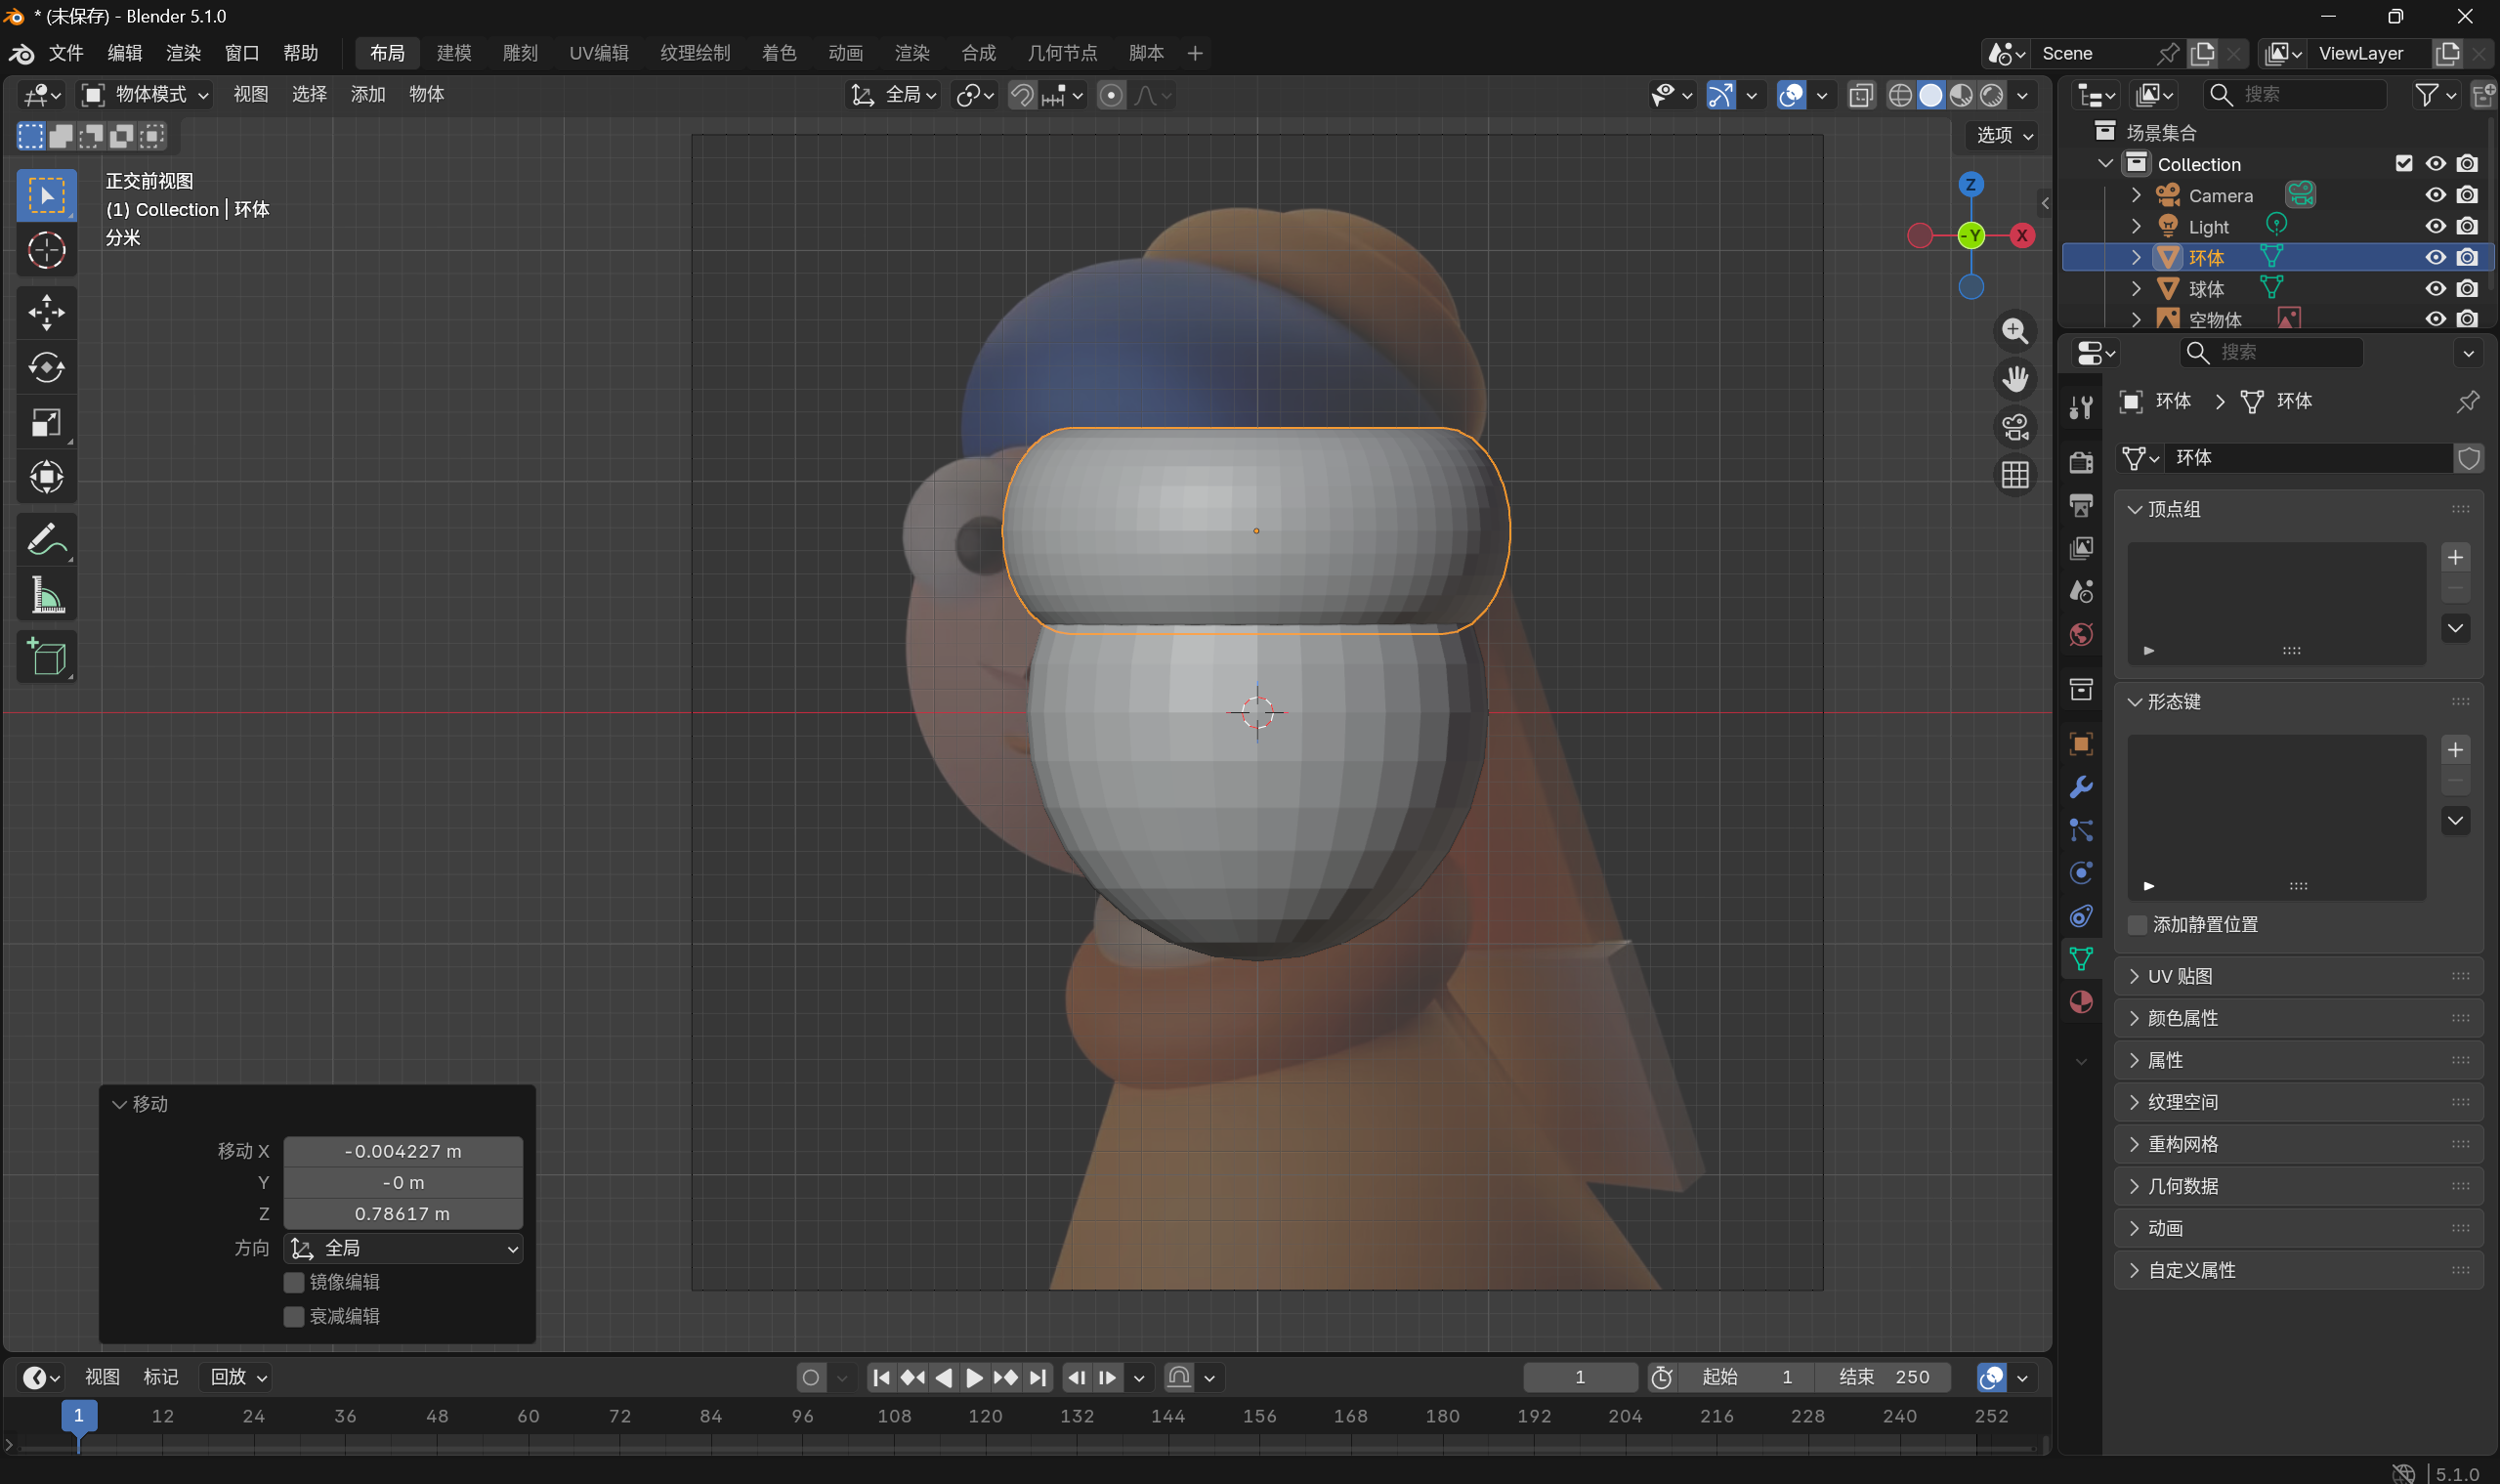Select the Scale tool
Viewport: 2500px width, 1484px height.
coord(46,423)
